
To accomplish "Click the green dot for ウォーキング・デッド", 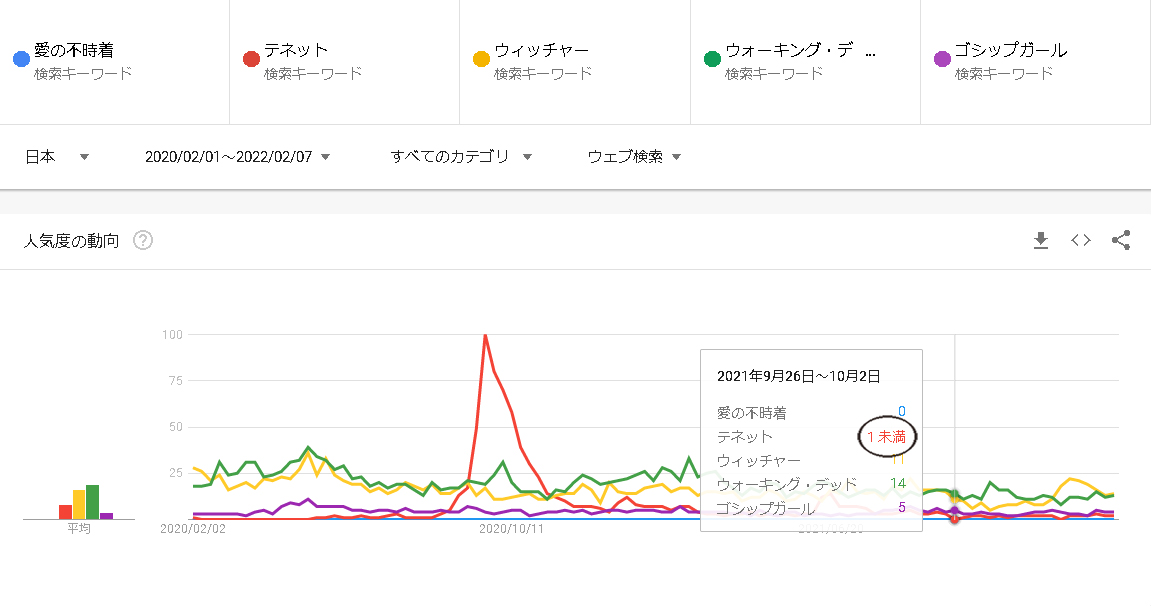I will 712,59.
